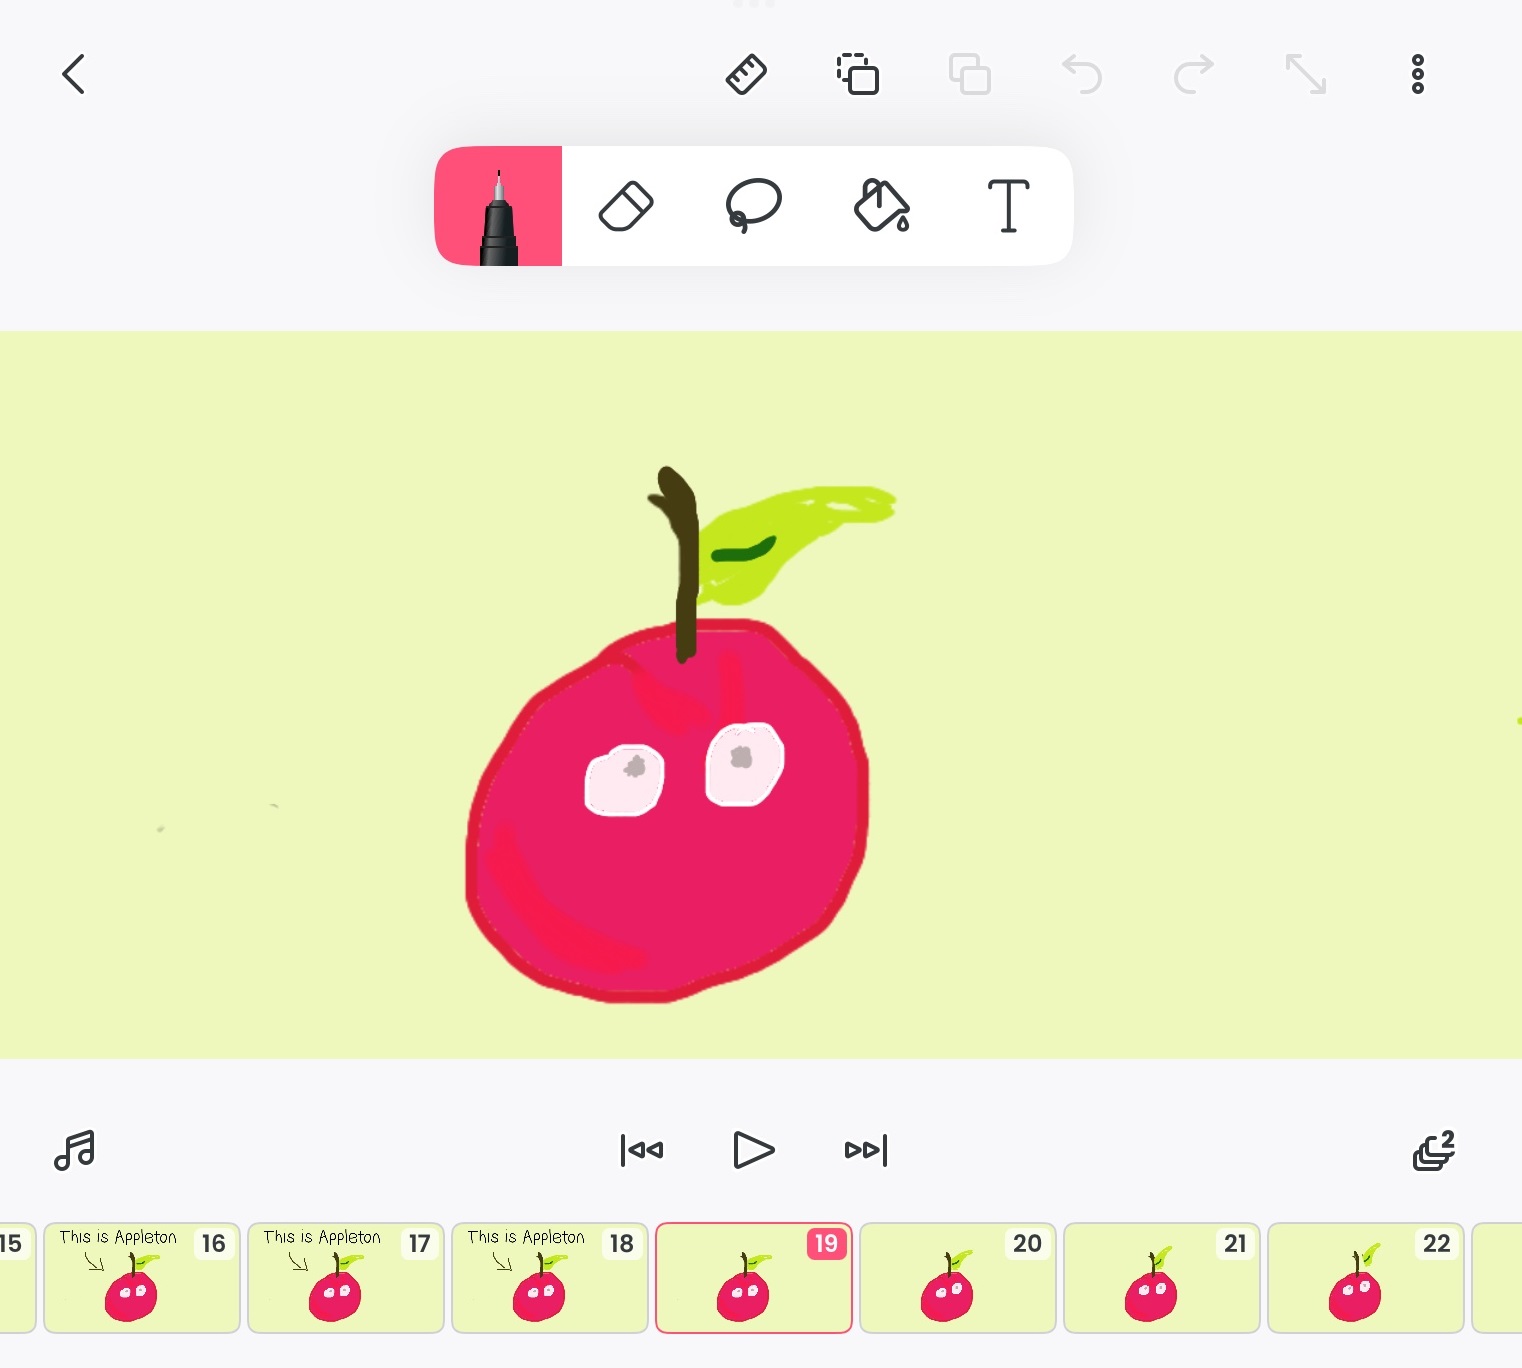
Task: Open the layers panel showing 2
Action: tap(1433, 1150)
